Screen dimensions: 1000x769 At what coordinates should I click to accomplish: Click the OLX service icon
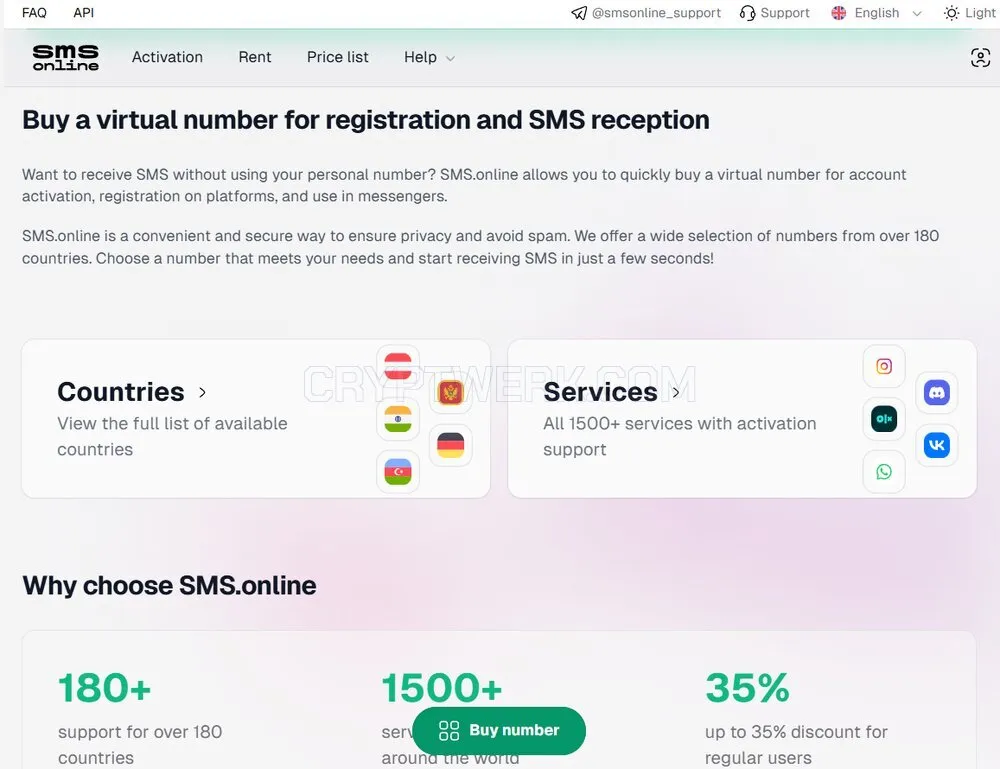tap(884, 419)
